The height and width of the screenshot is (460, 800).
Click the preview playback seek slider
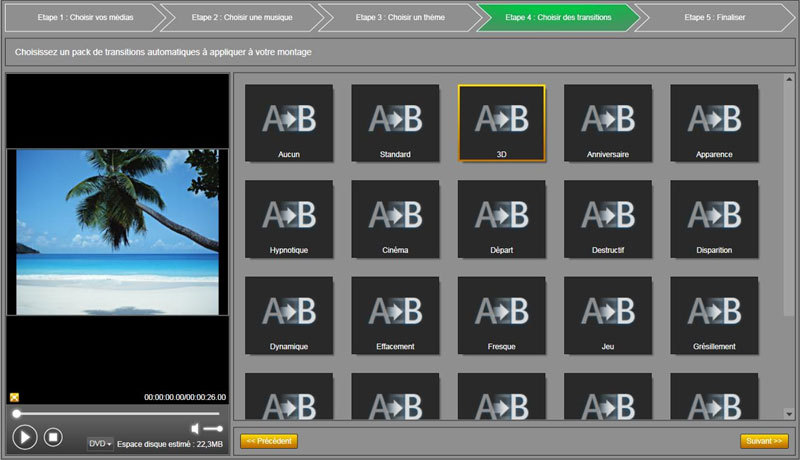click(x=116, y=412)
